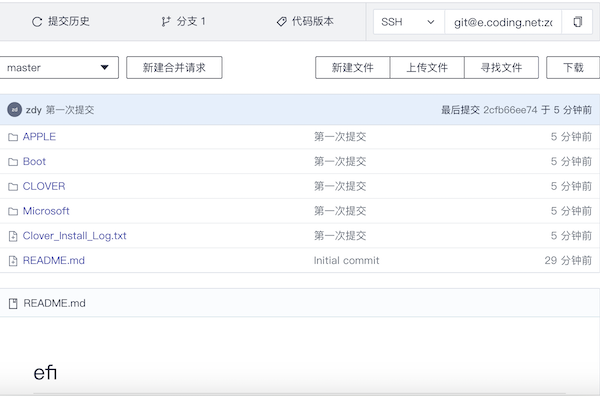Open the 提交历史 commit history tab
Image resolution: width=600 pixels, height=396 pixels.
[60, 21]
